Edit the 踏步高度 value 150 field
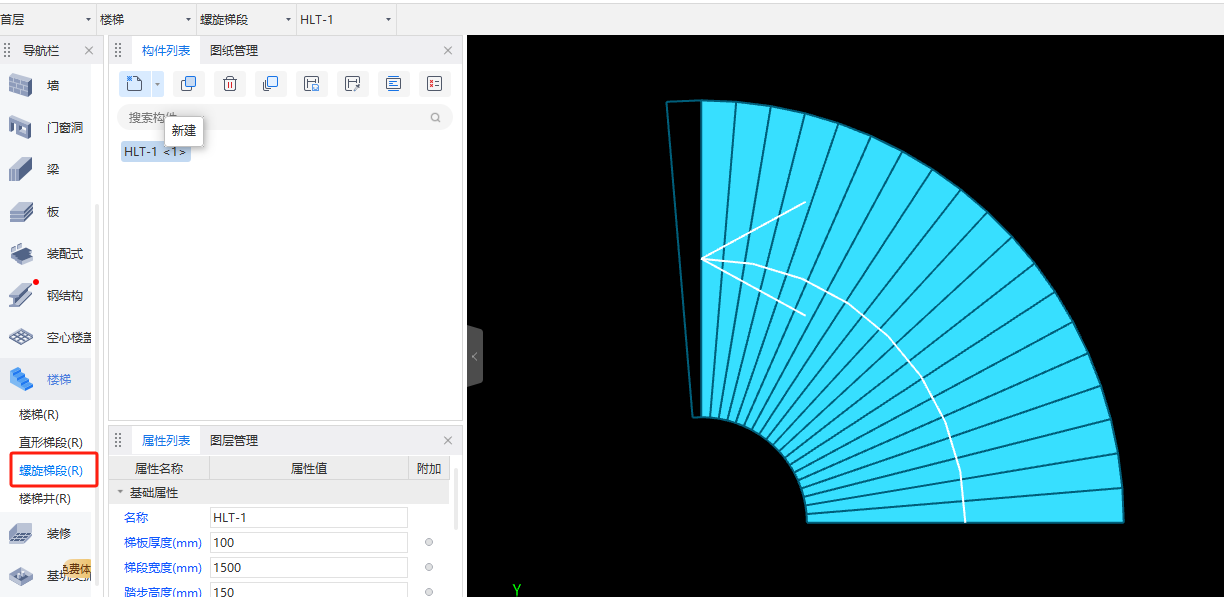This screenshot has width=1224, height=597. coord(309,591)
